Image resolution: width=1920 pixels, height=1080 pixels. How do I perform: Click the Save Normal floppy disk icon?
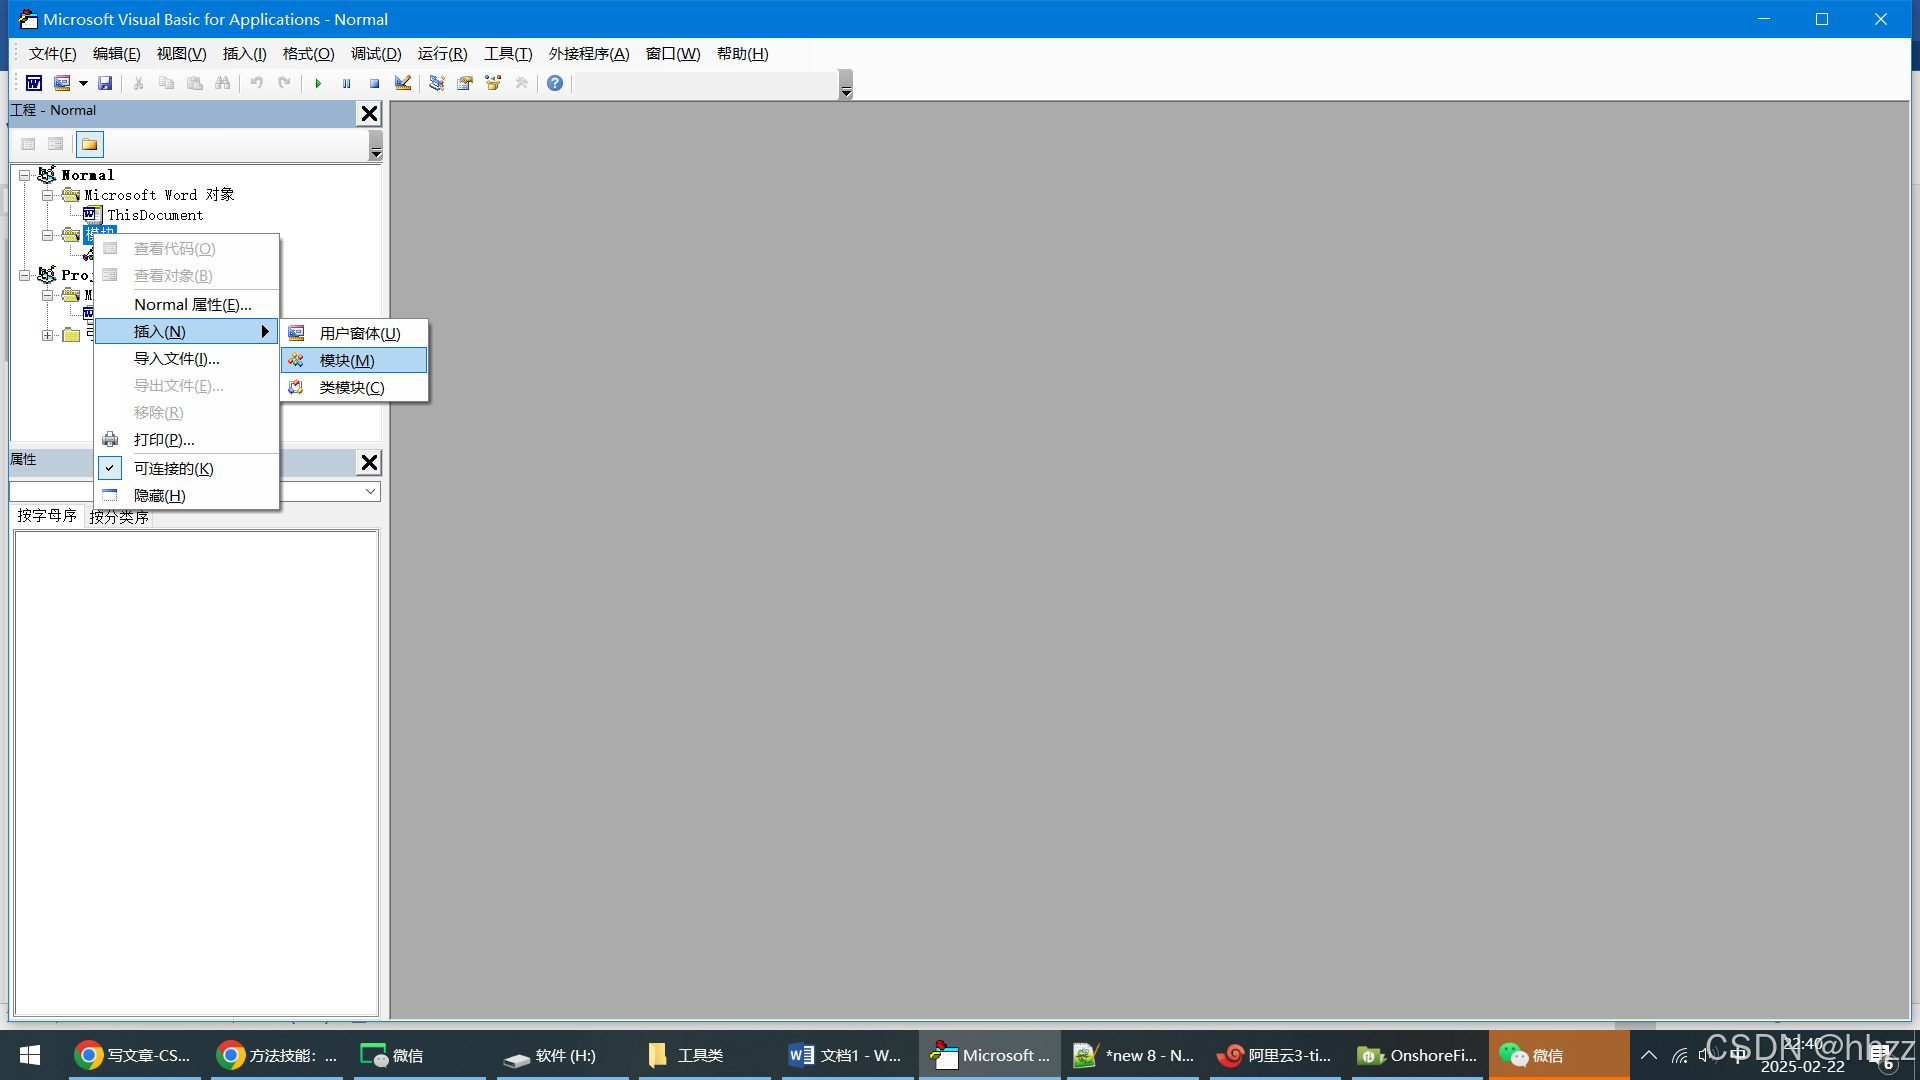pos(105,83)
